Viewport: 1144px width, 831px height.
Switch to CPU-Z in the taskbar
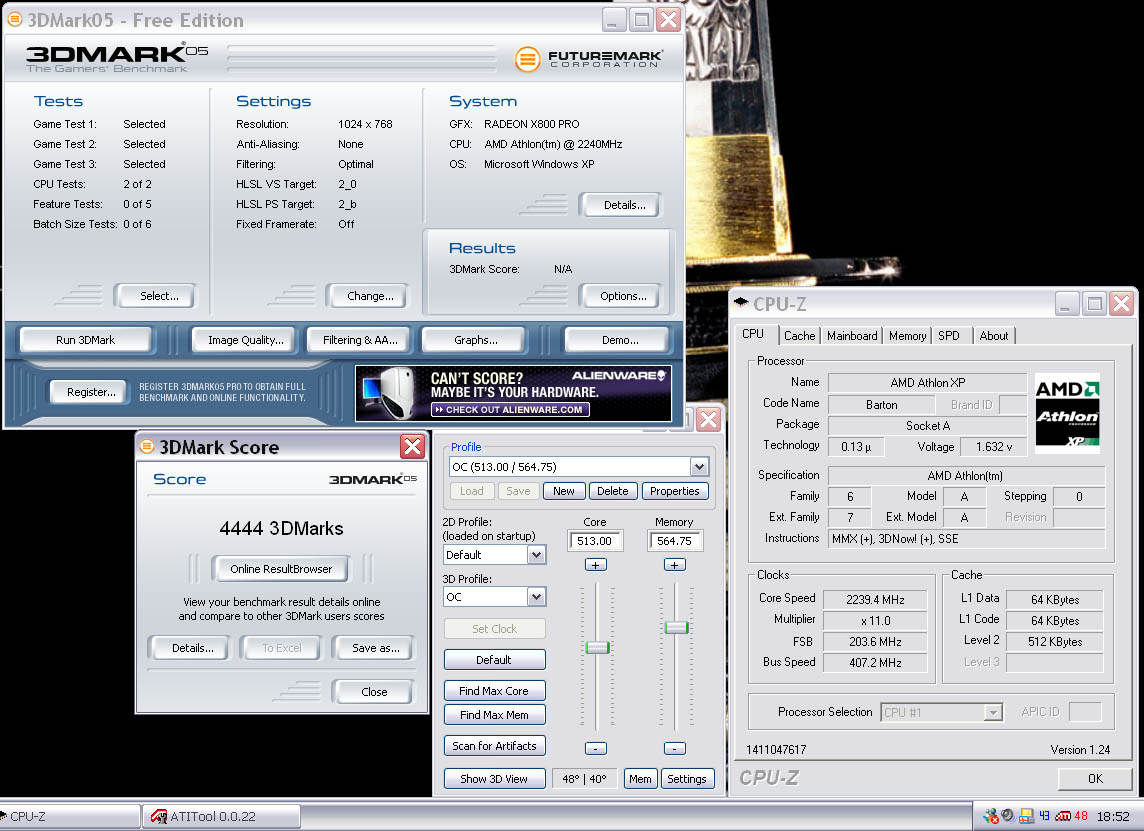pos(69,816)
